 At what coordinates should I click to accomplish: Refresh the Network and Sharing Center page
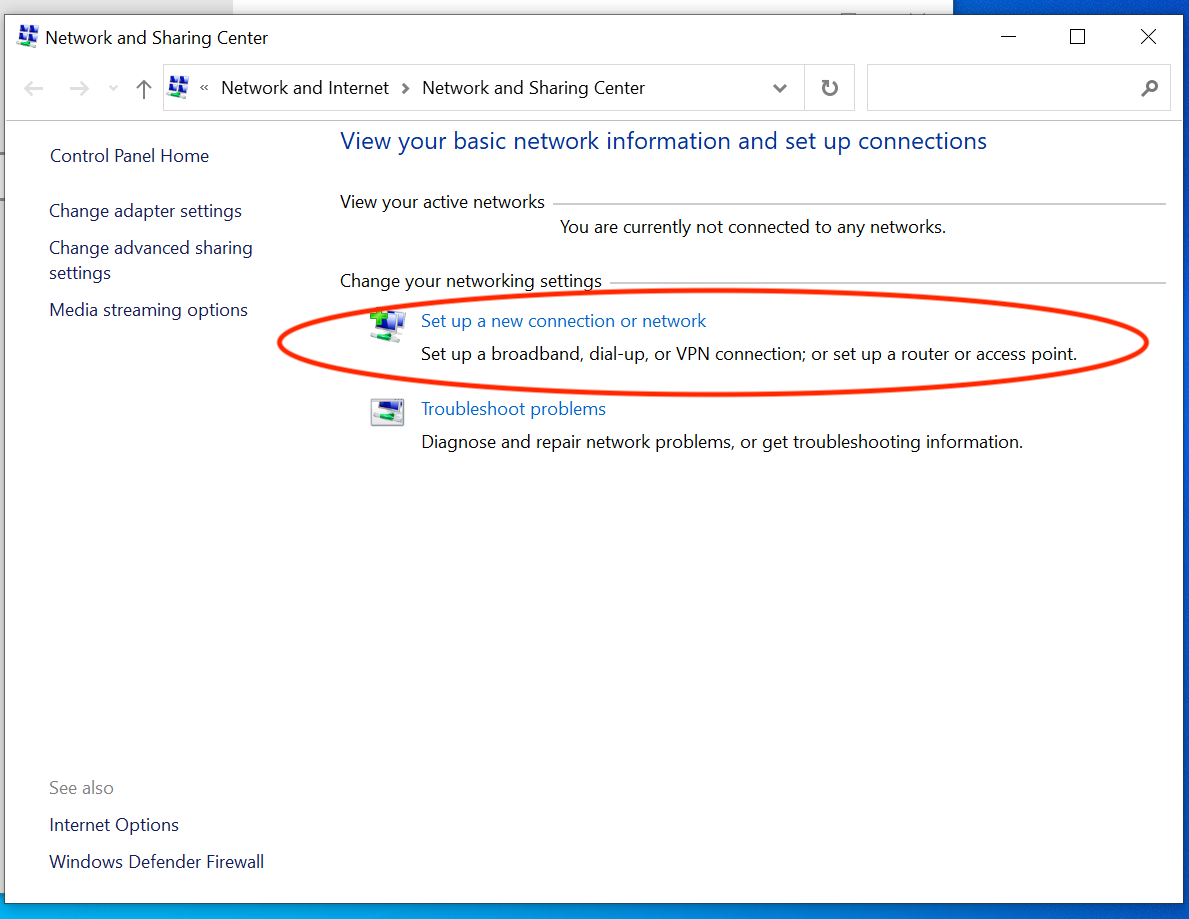tap(829, 88)
